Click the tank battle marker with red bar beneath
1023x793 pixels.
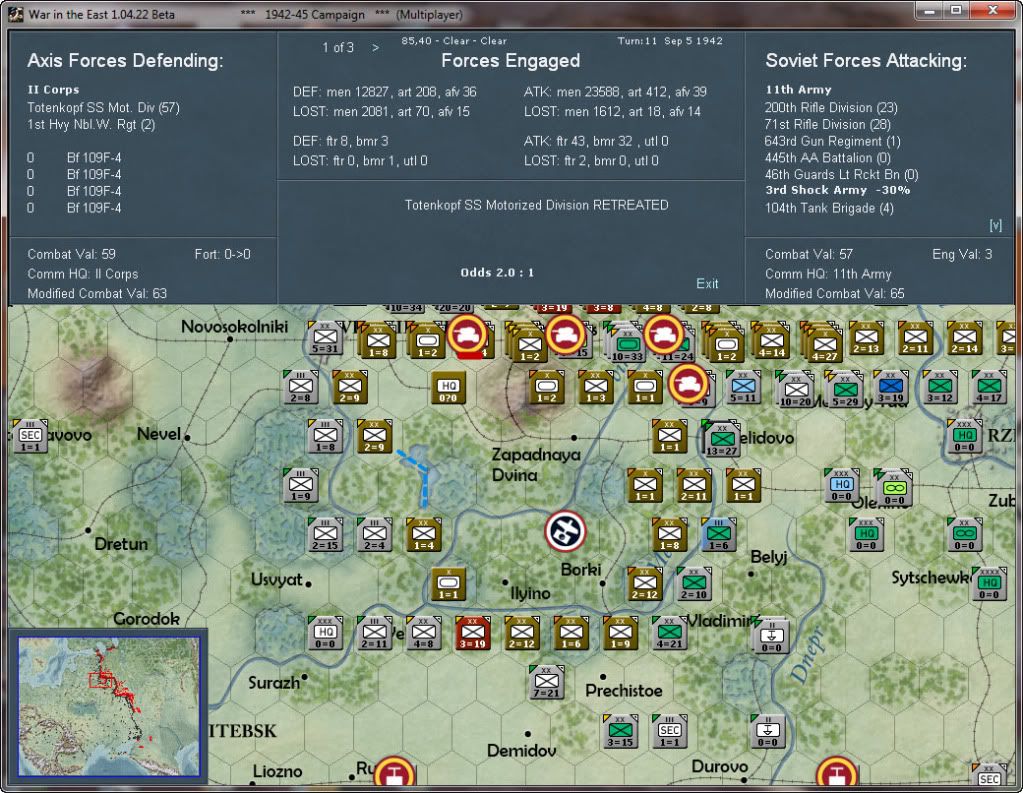[467, 335]
